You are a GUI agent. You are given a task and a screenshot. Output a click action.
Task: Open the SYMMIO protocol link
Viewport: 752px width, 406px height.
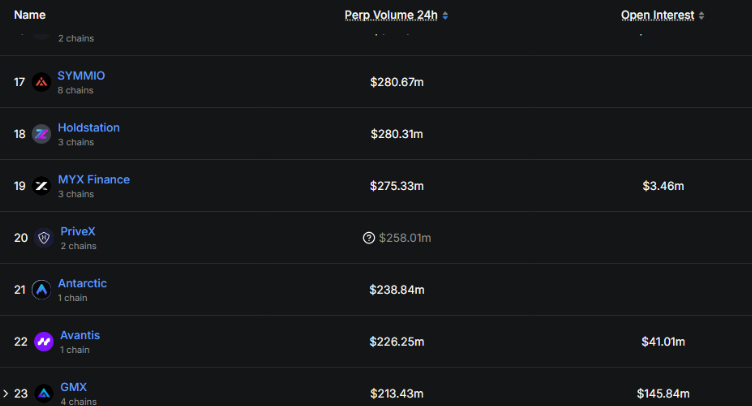tap(81, 76)
